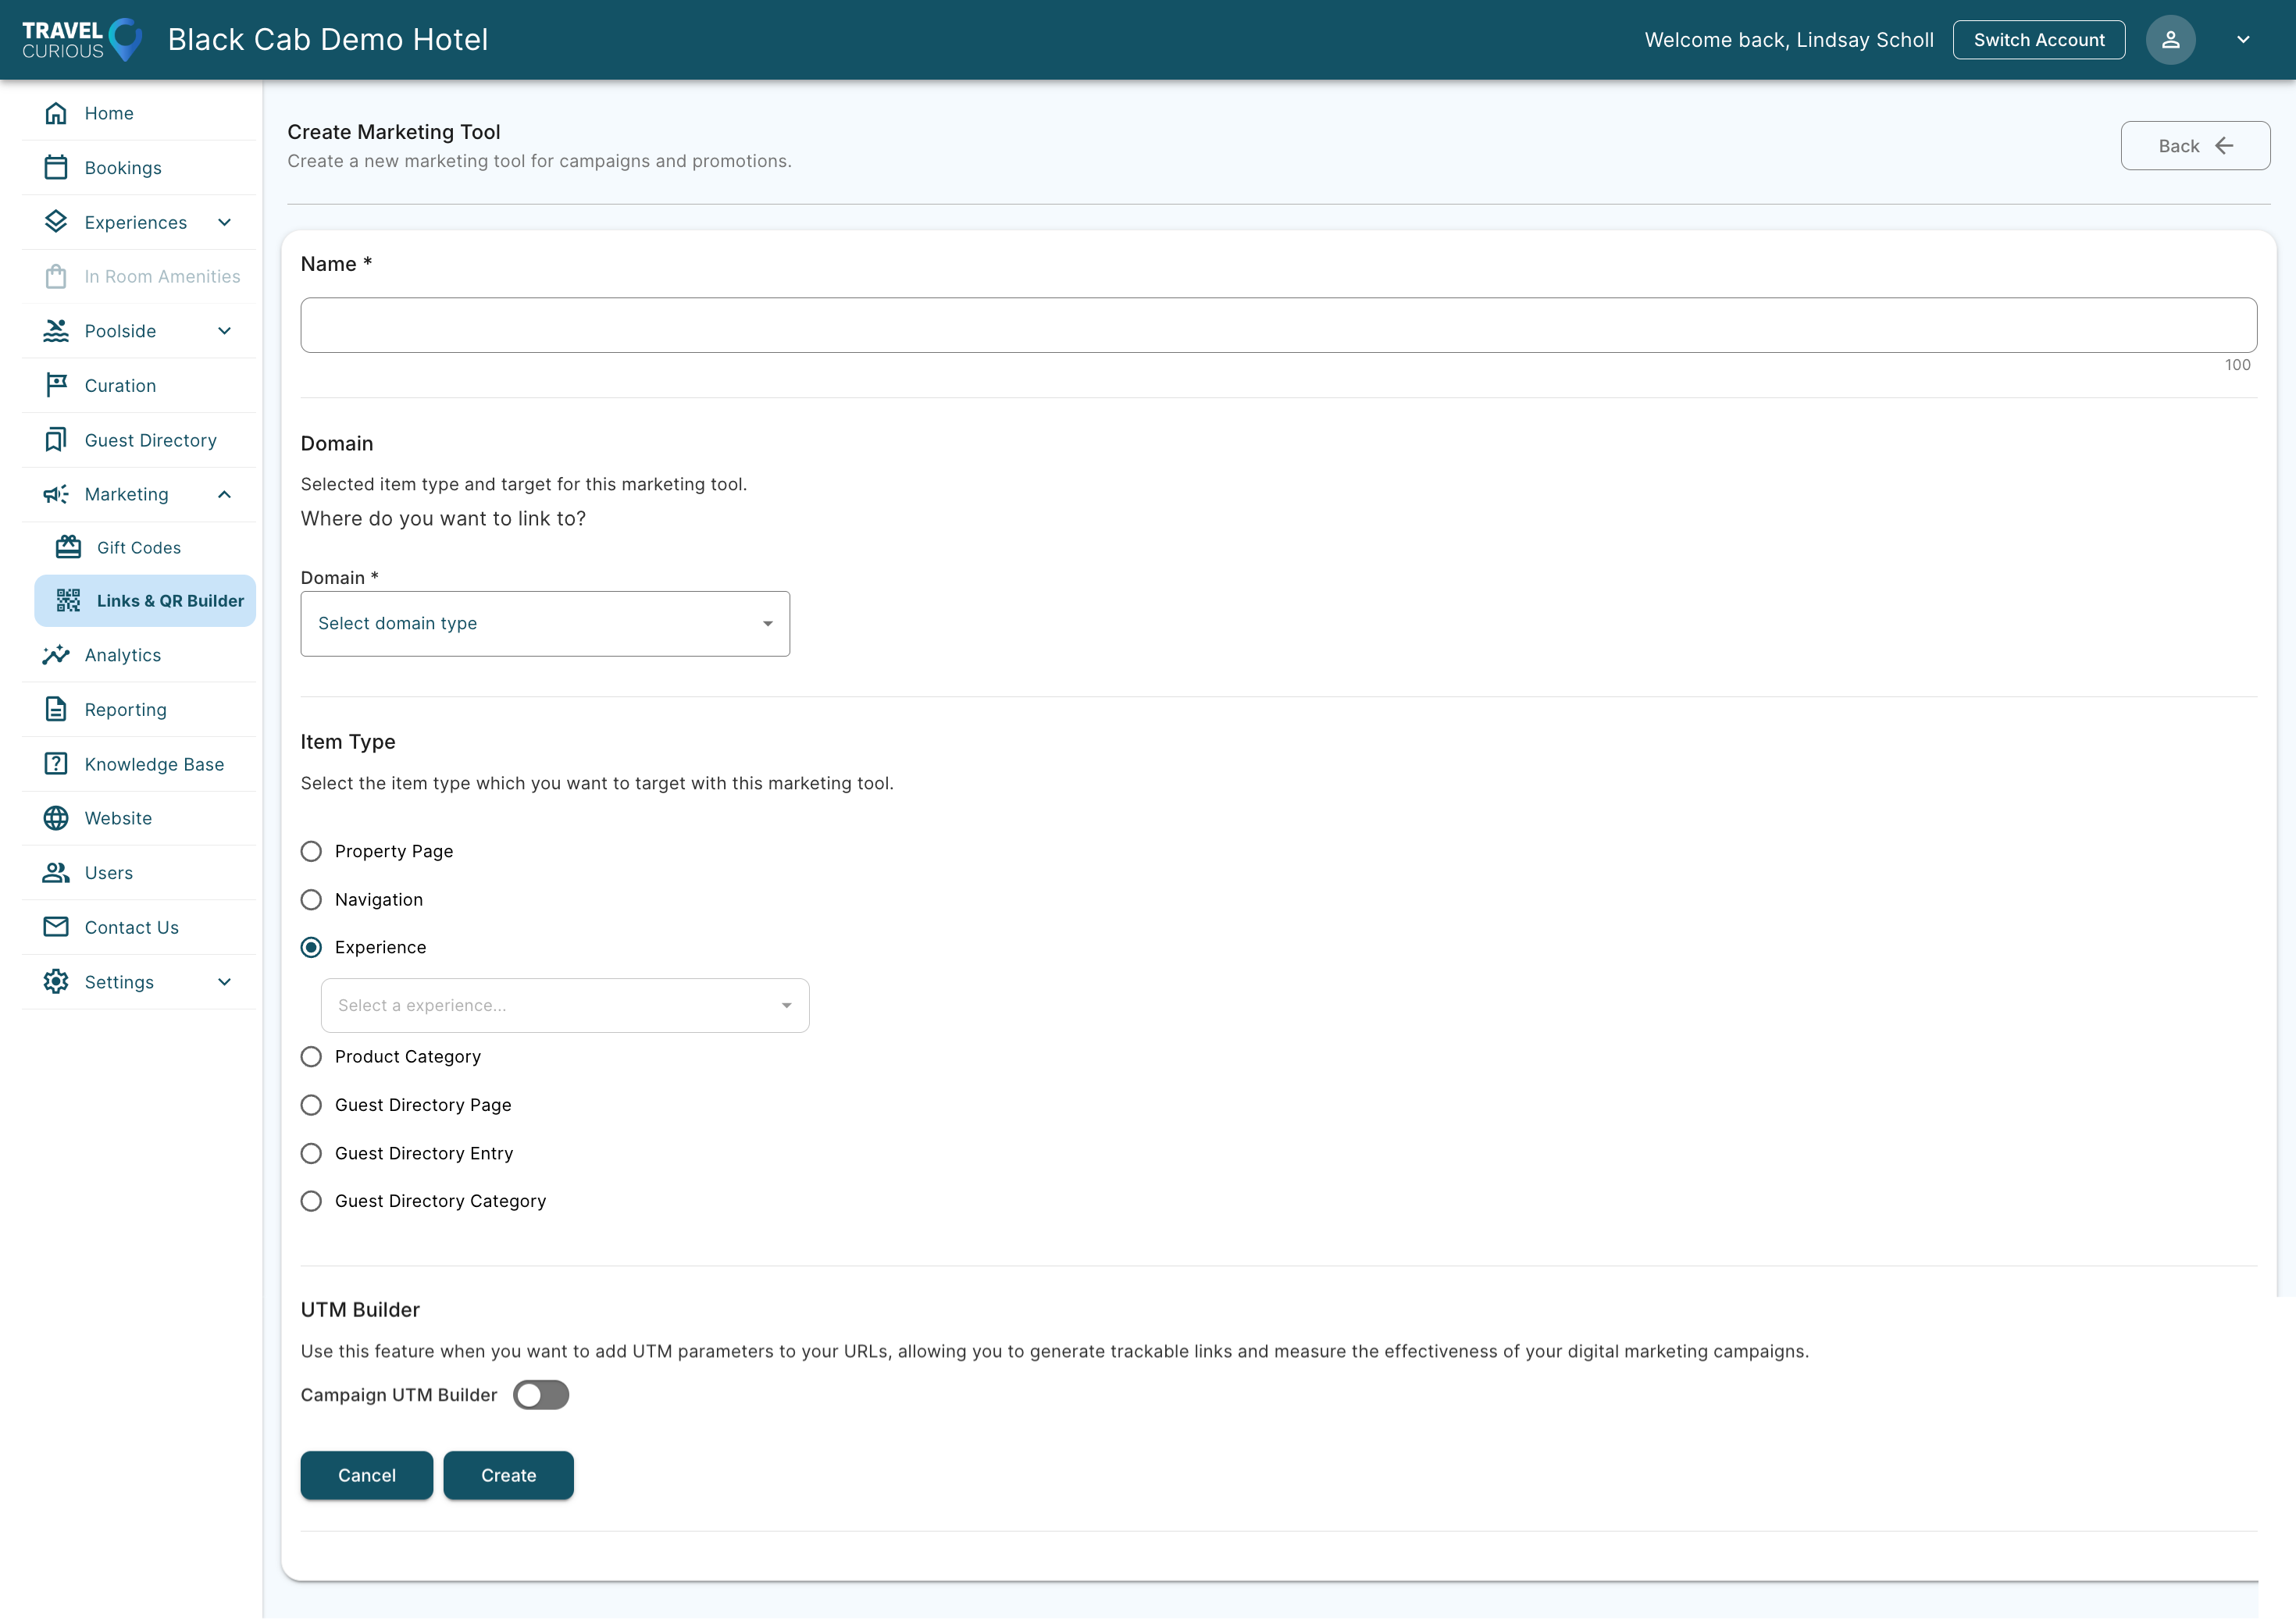Select the Guest Directory Entry radio option
The width and height of the screenshot is (2296, 1620).
click(x=311, y=1153)
